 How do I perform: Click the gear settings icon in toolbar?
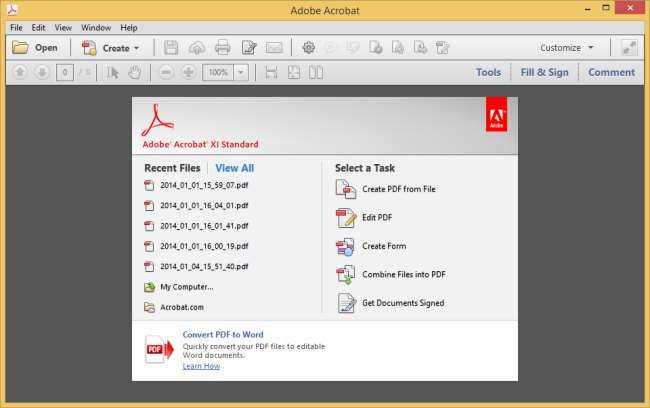(308, 48)
